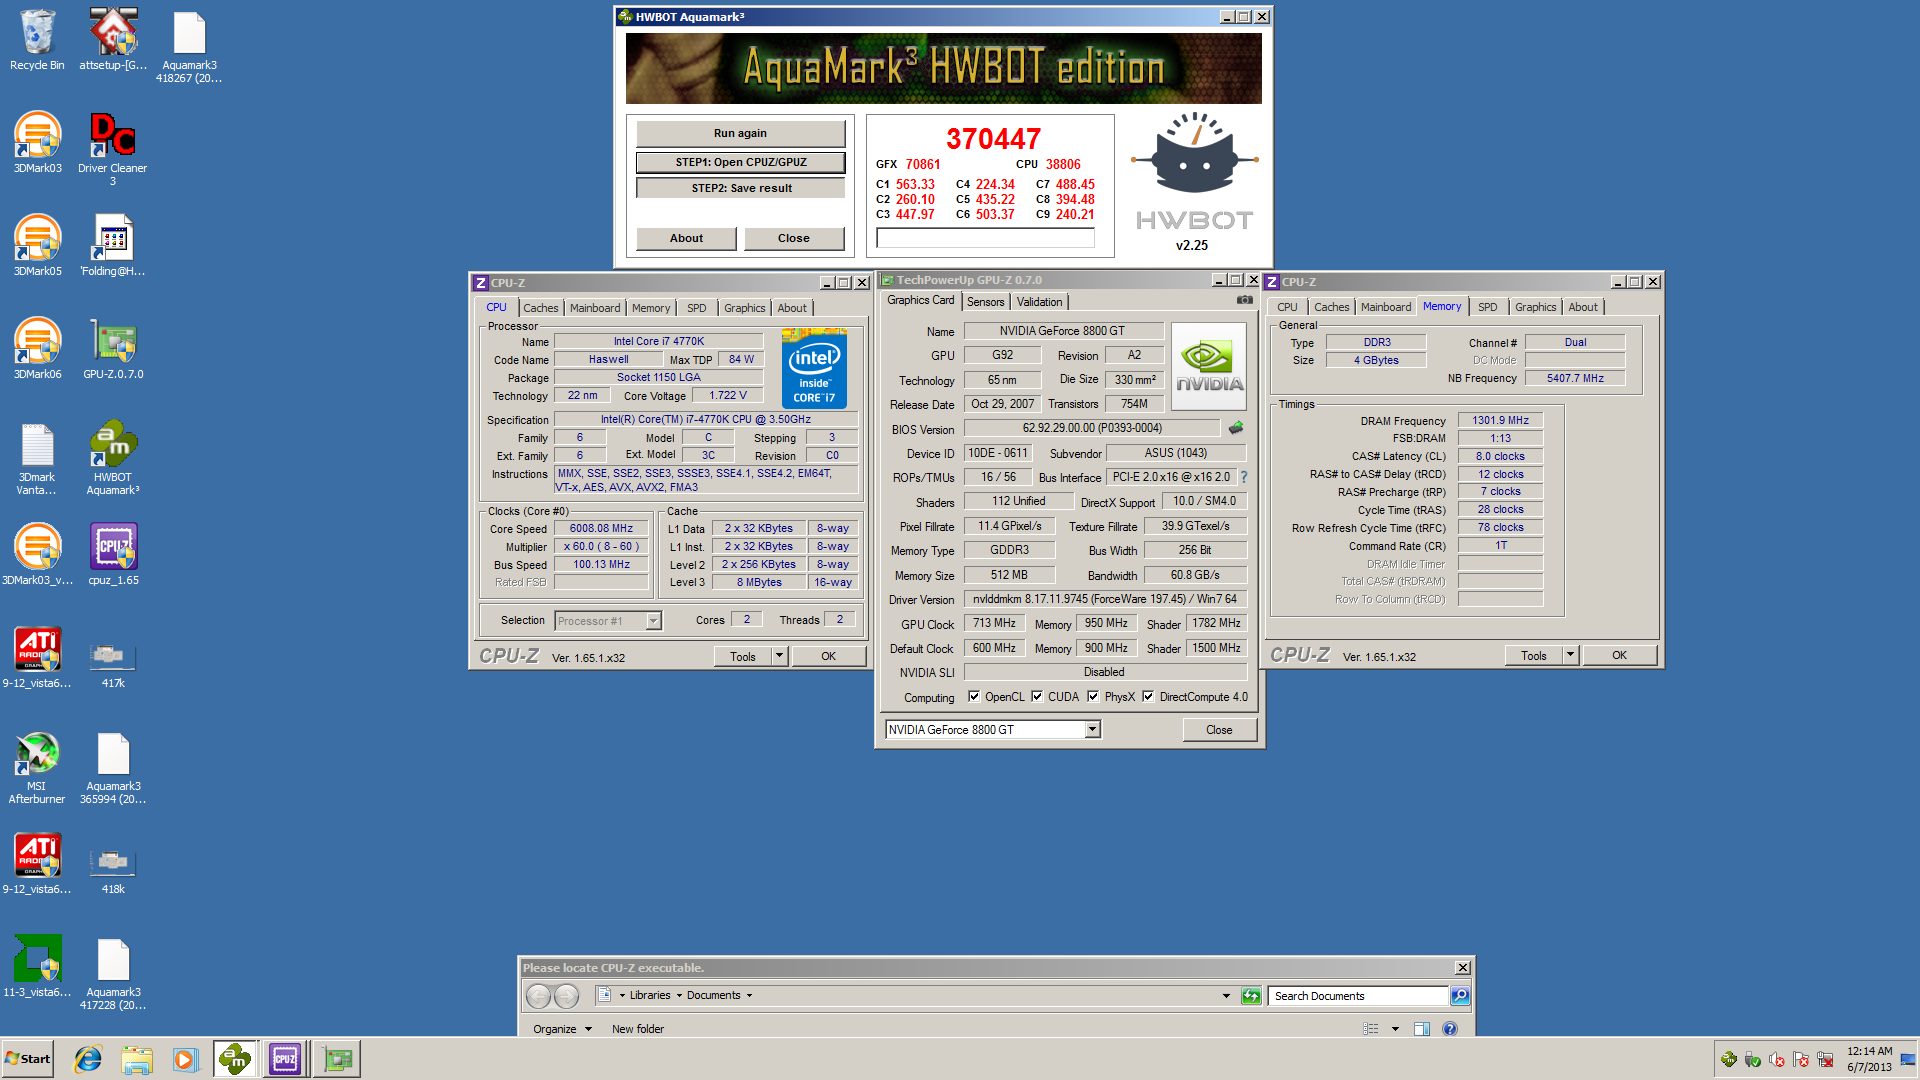Click the Run again button in Aquamark
The image size is (1920, 1080).
click(x=740, y=133)
